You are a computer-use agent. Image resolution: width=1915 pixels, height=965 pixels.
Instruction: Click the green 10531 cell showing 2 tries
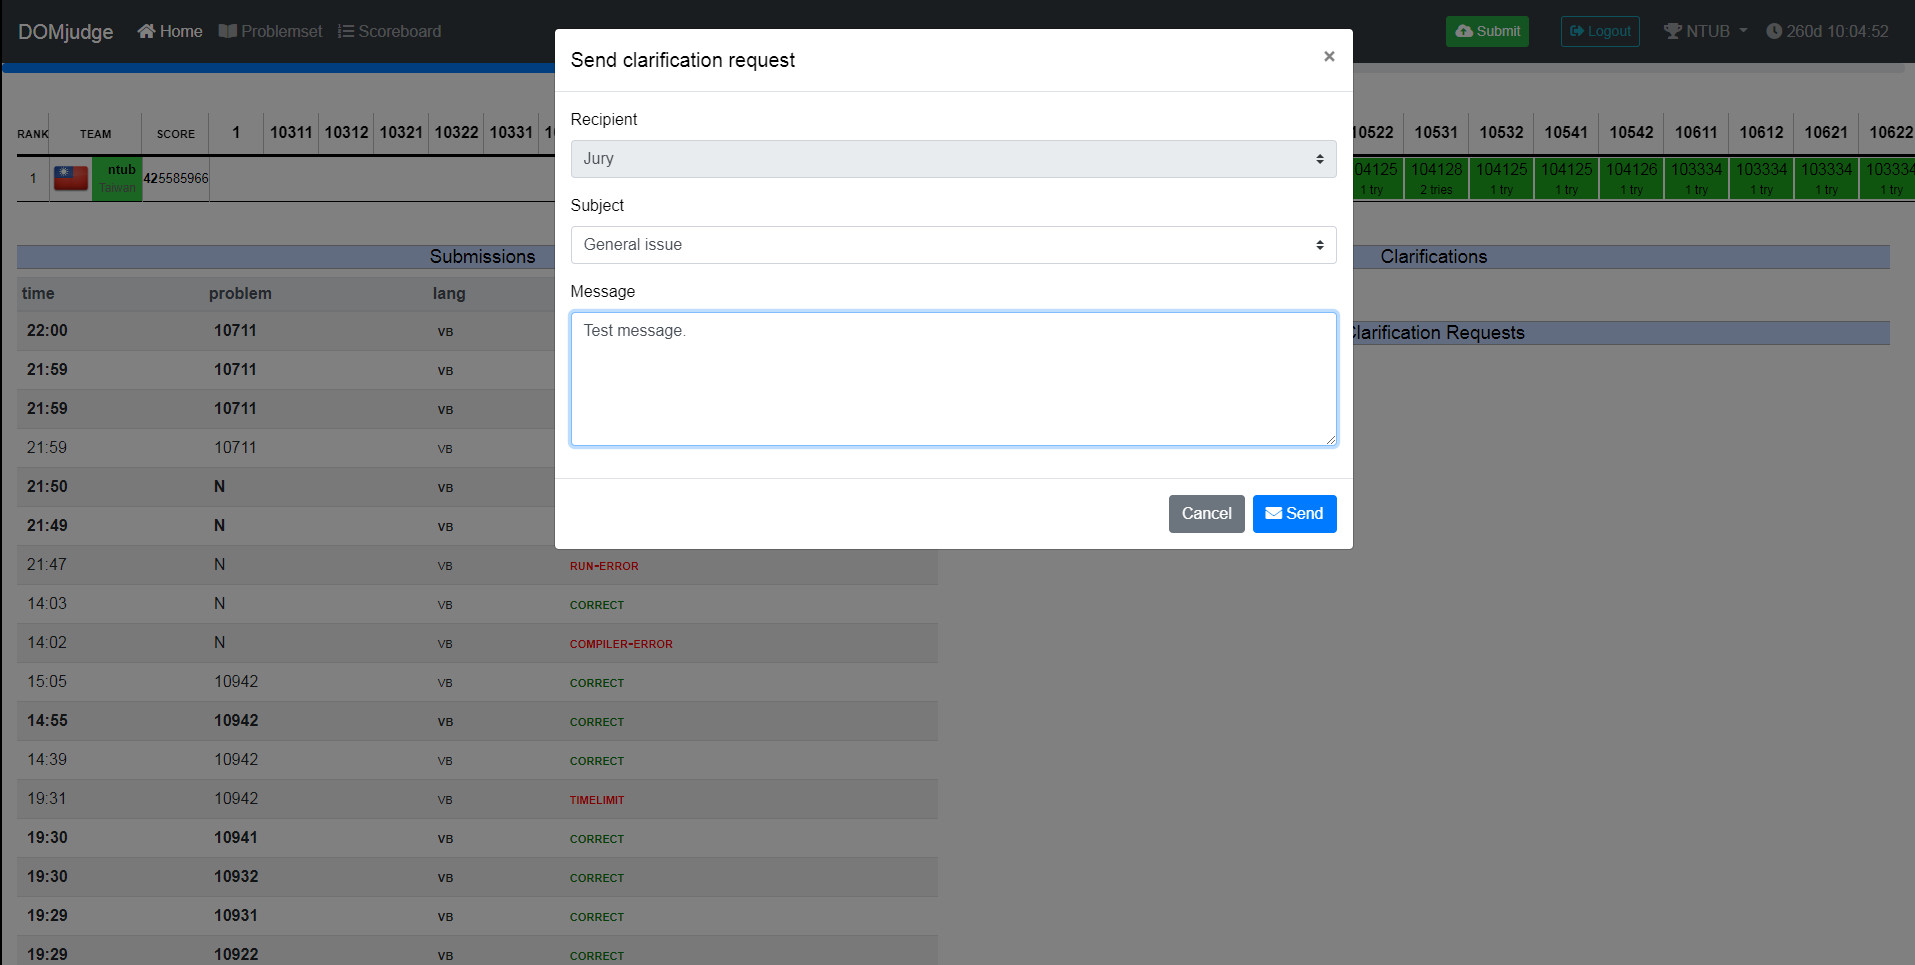[1435, 178]
